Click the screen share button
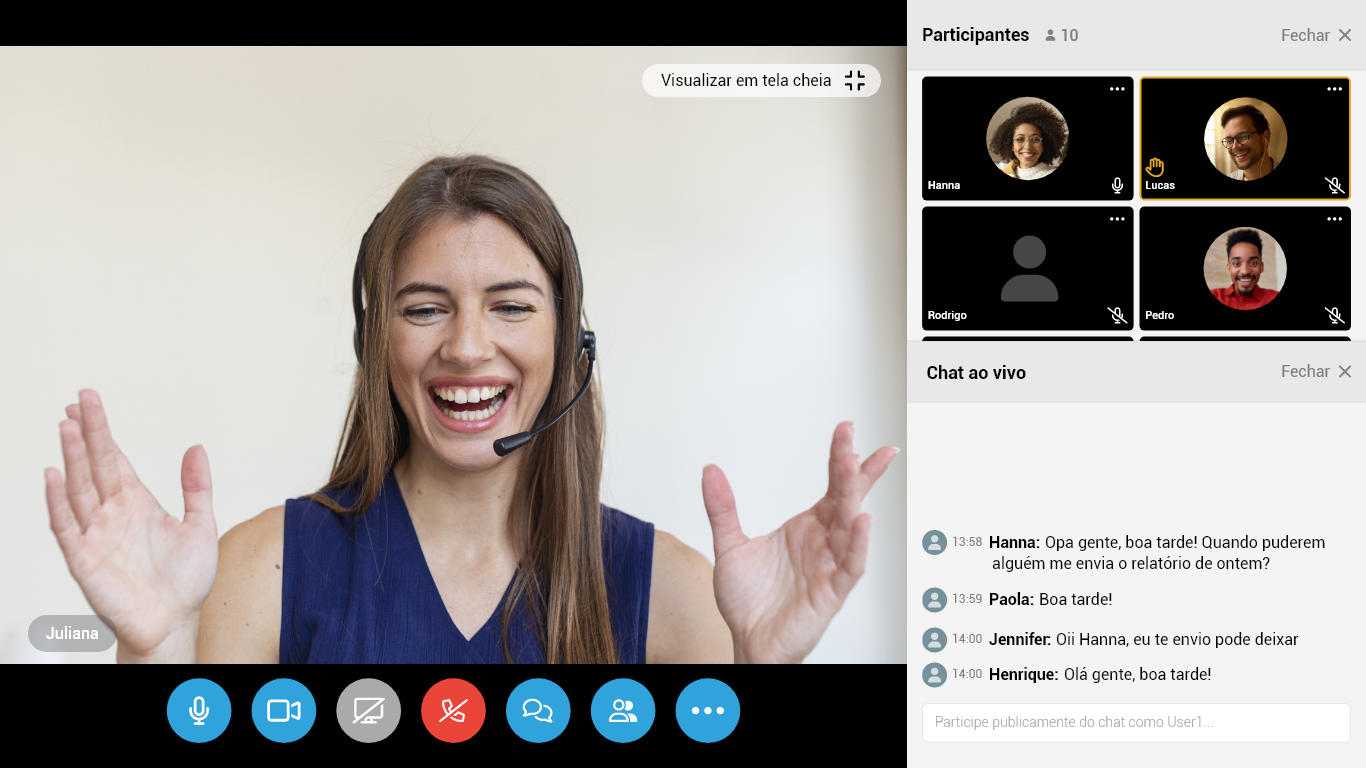Viewport: 1366px width, 768px height. [369, 711]
